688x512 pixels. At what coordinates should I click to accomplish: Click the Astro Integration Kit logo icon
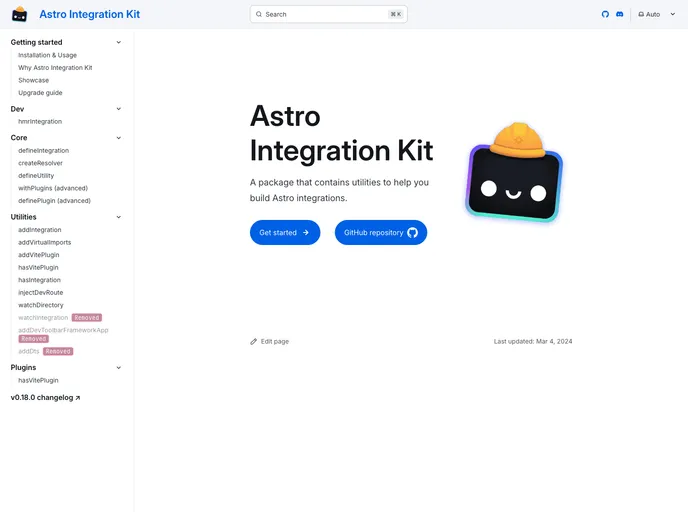19,14
